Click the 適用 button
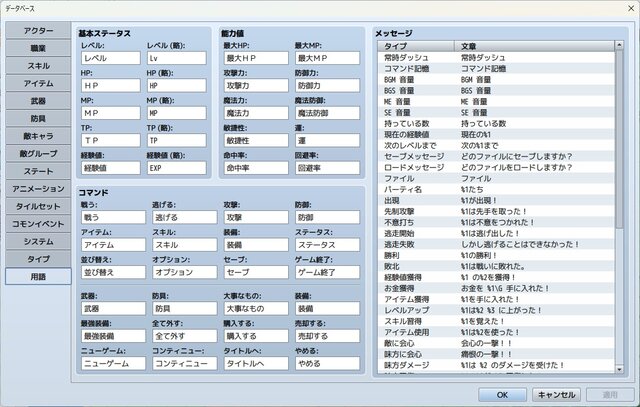 coord(610,395)
